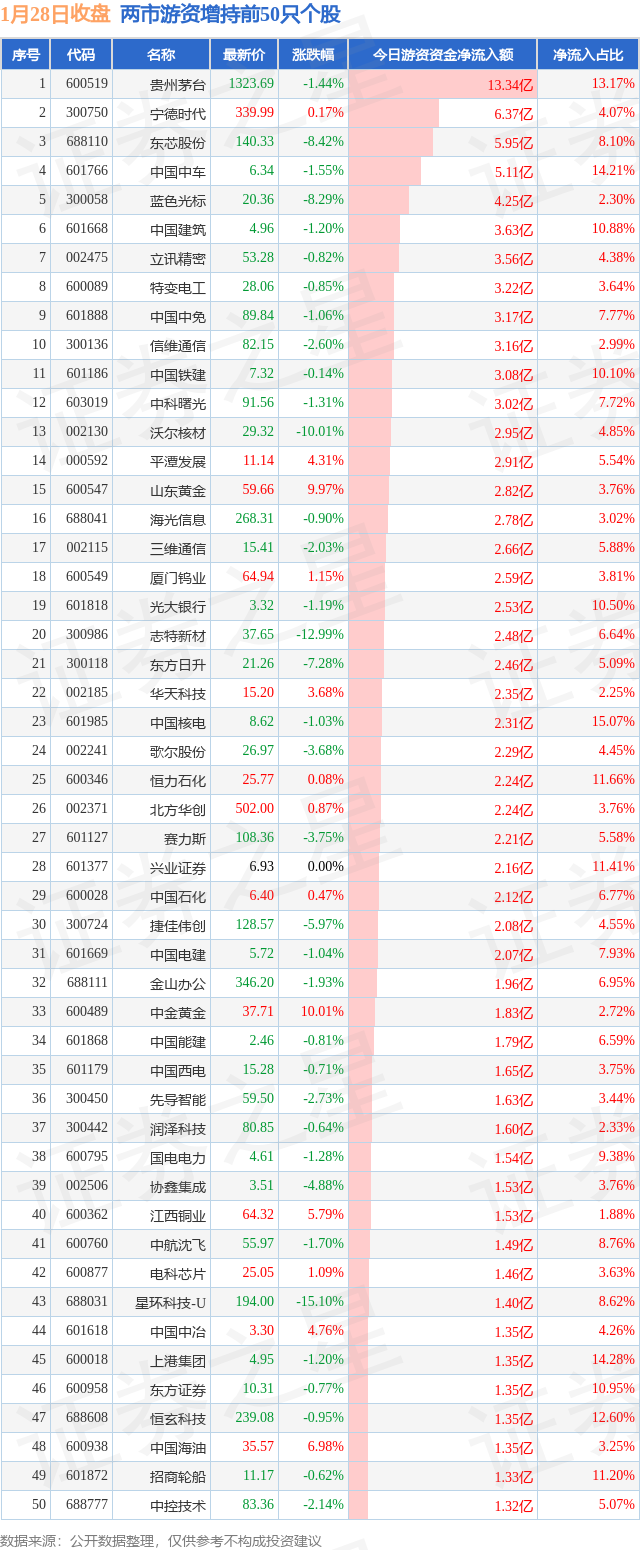Viewport: 640px width, 1550px height.
Task: Click the stock name 东芯股份
Action: point(178,143)
